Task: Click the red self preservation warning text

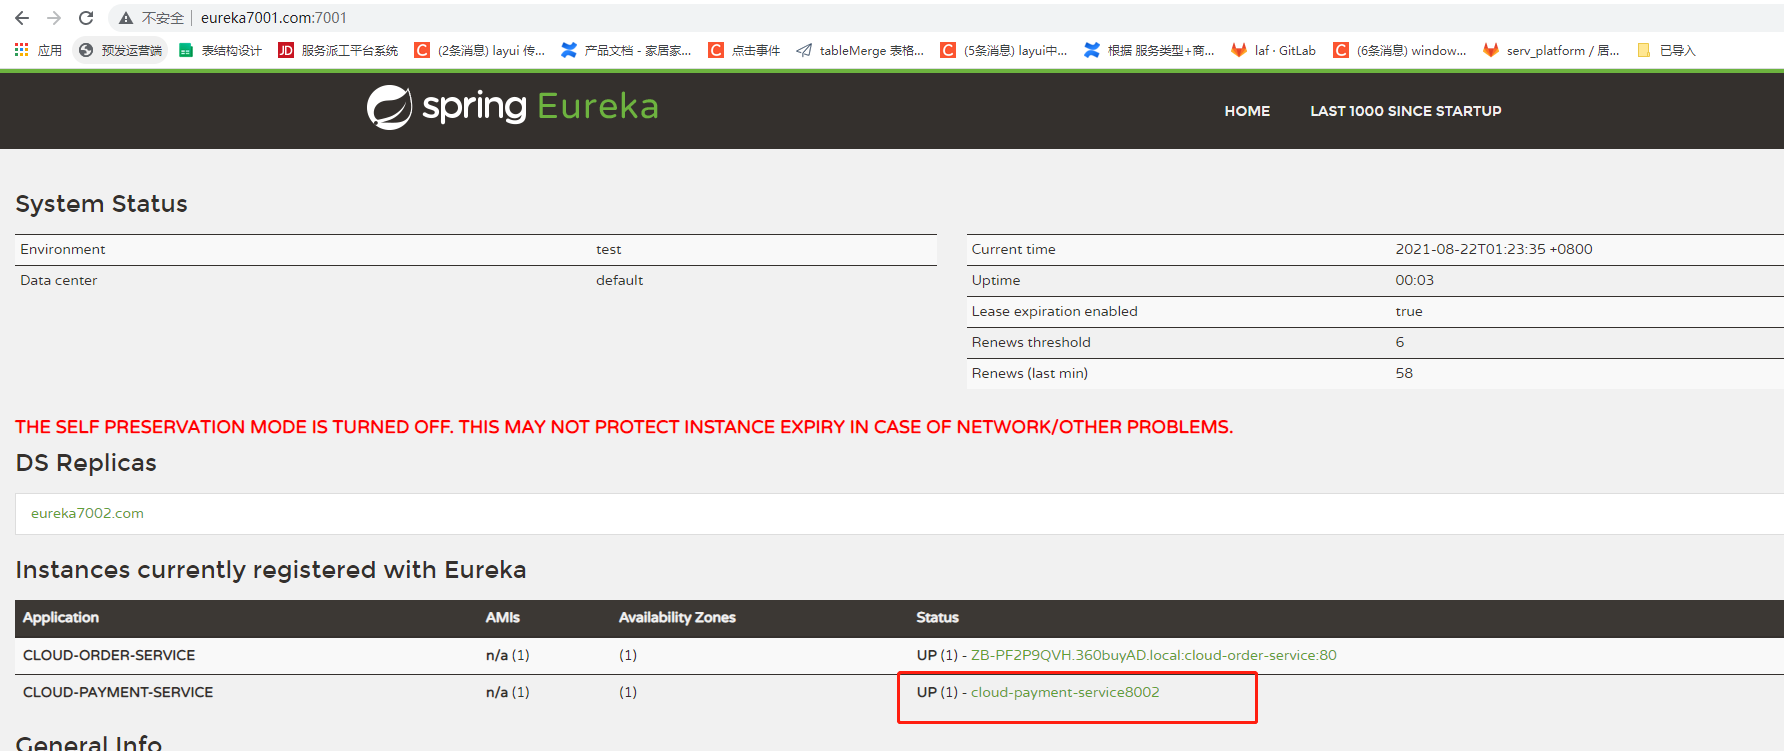Action: (624, 427)
